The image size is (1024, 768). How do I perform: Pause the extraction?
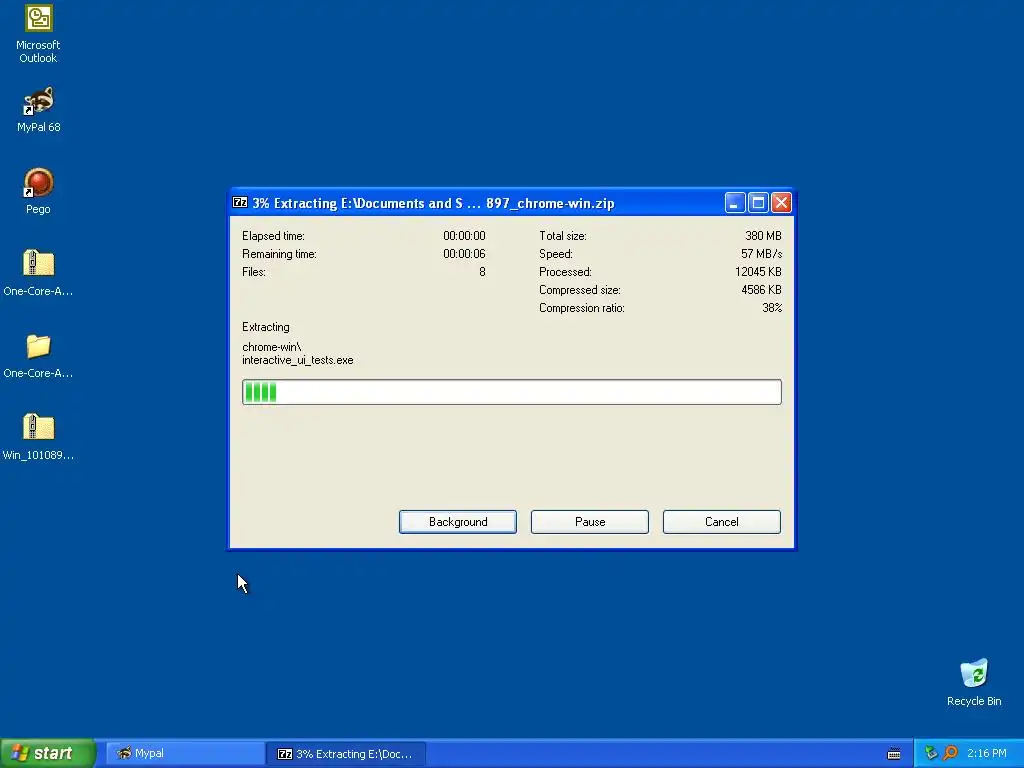590,522
